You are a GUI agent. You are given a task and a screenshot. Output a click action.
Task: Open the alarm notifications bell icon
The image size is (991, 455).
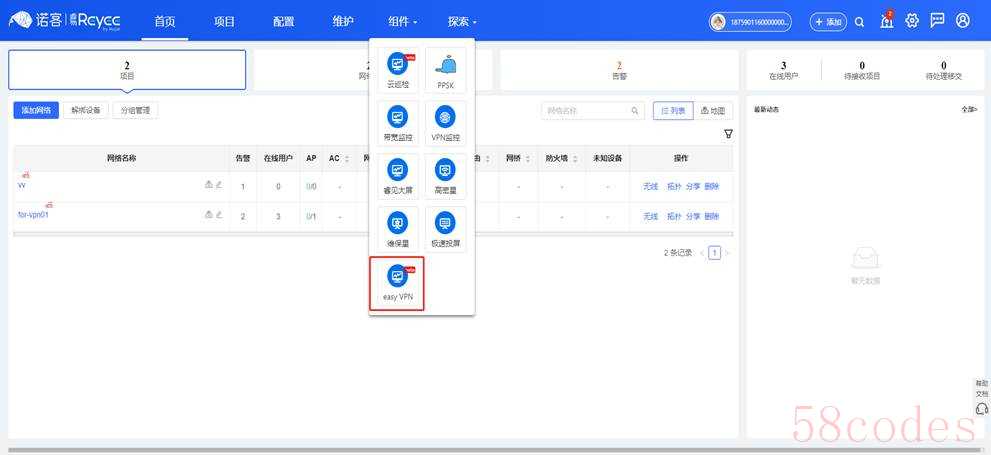(887, 21)
